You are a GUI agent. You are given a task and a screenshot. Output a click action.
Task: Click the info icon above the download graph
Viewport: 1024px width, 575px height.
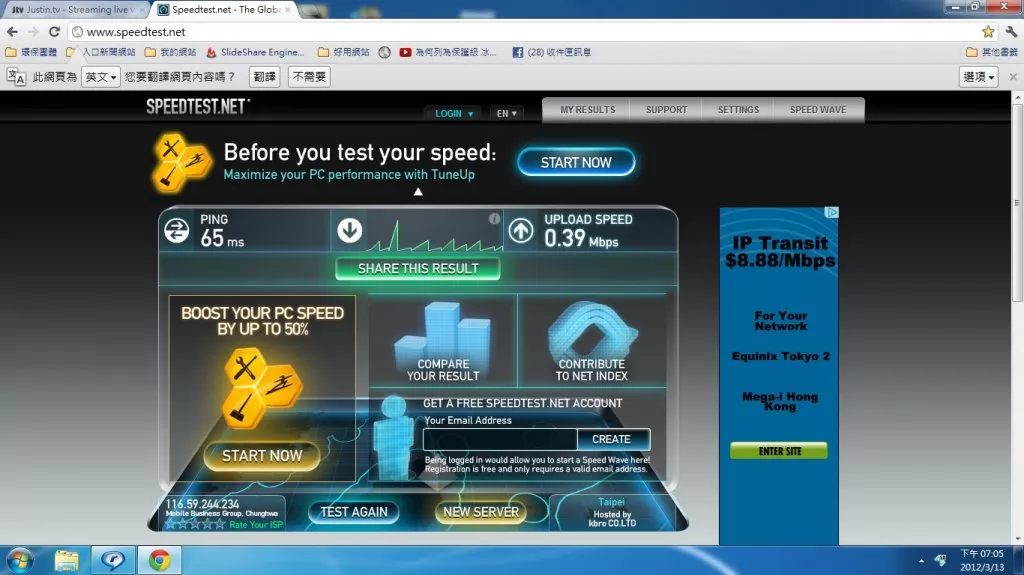[494, 219]
